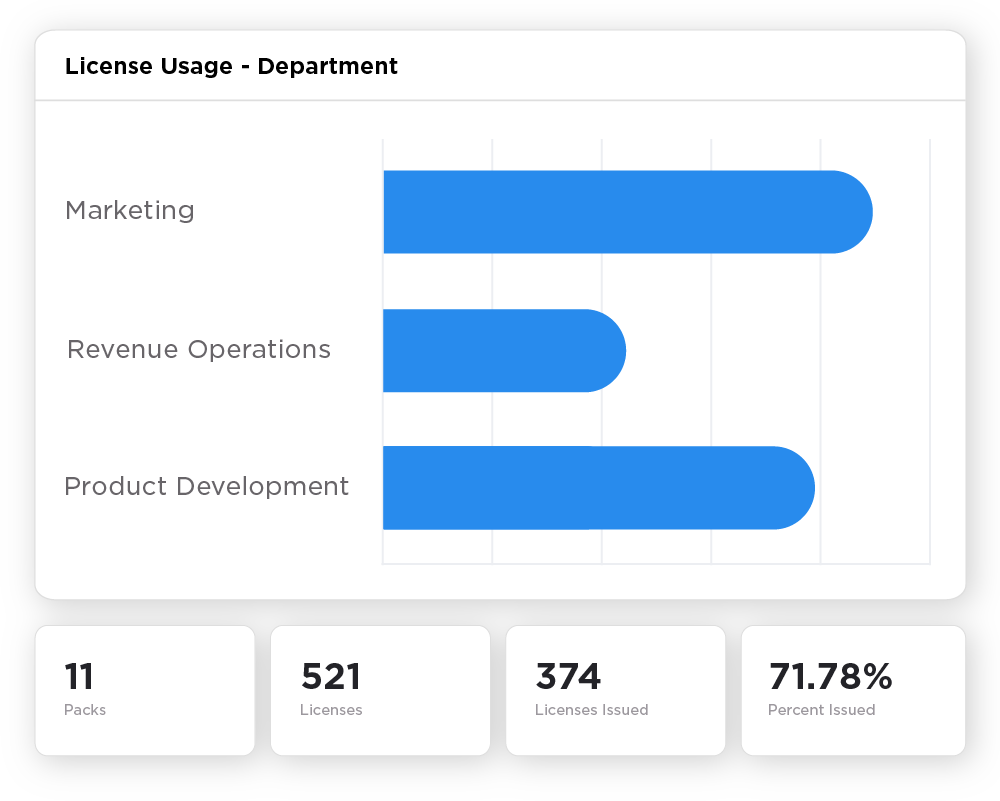The height and width of the screenshot is (801, 1000).
Task: Select the Revenue Operations bar
Action: 500,350
